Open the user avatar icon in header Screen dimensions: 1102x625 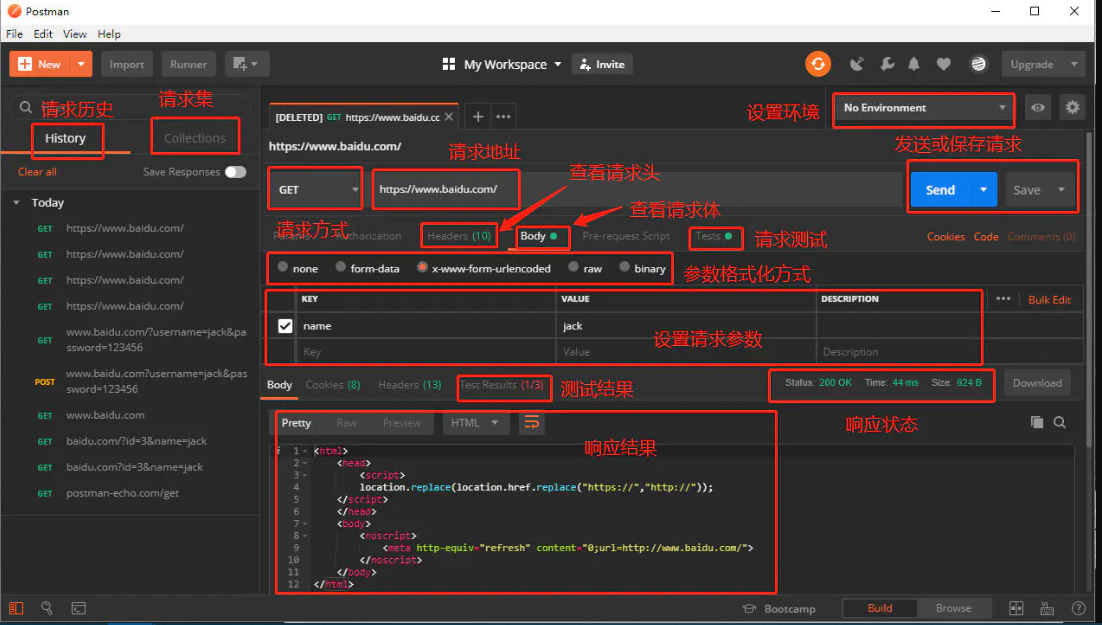[x=978, y=64]
